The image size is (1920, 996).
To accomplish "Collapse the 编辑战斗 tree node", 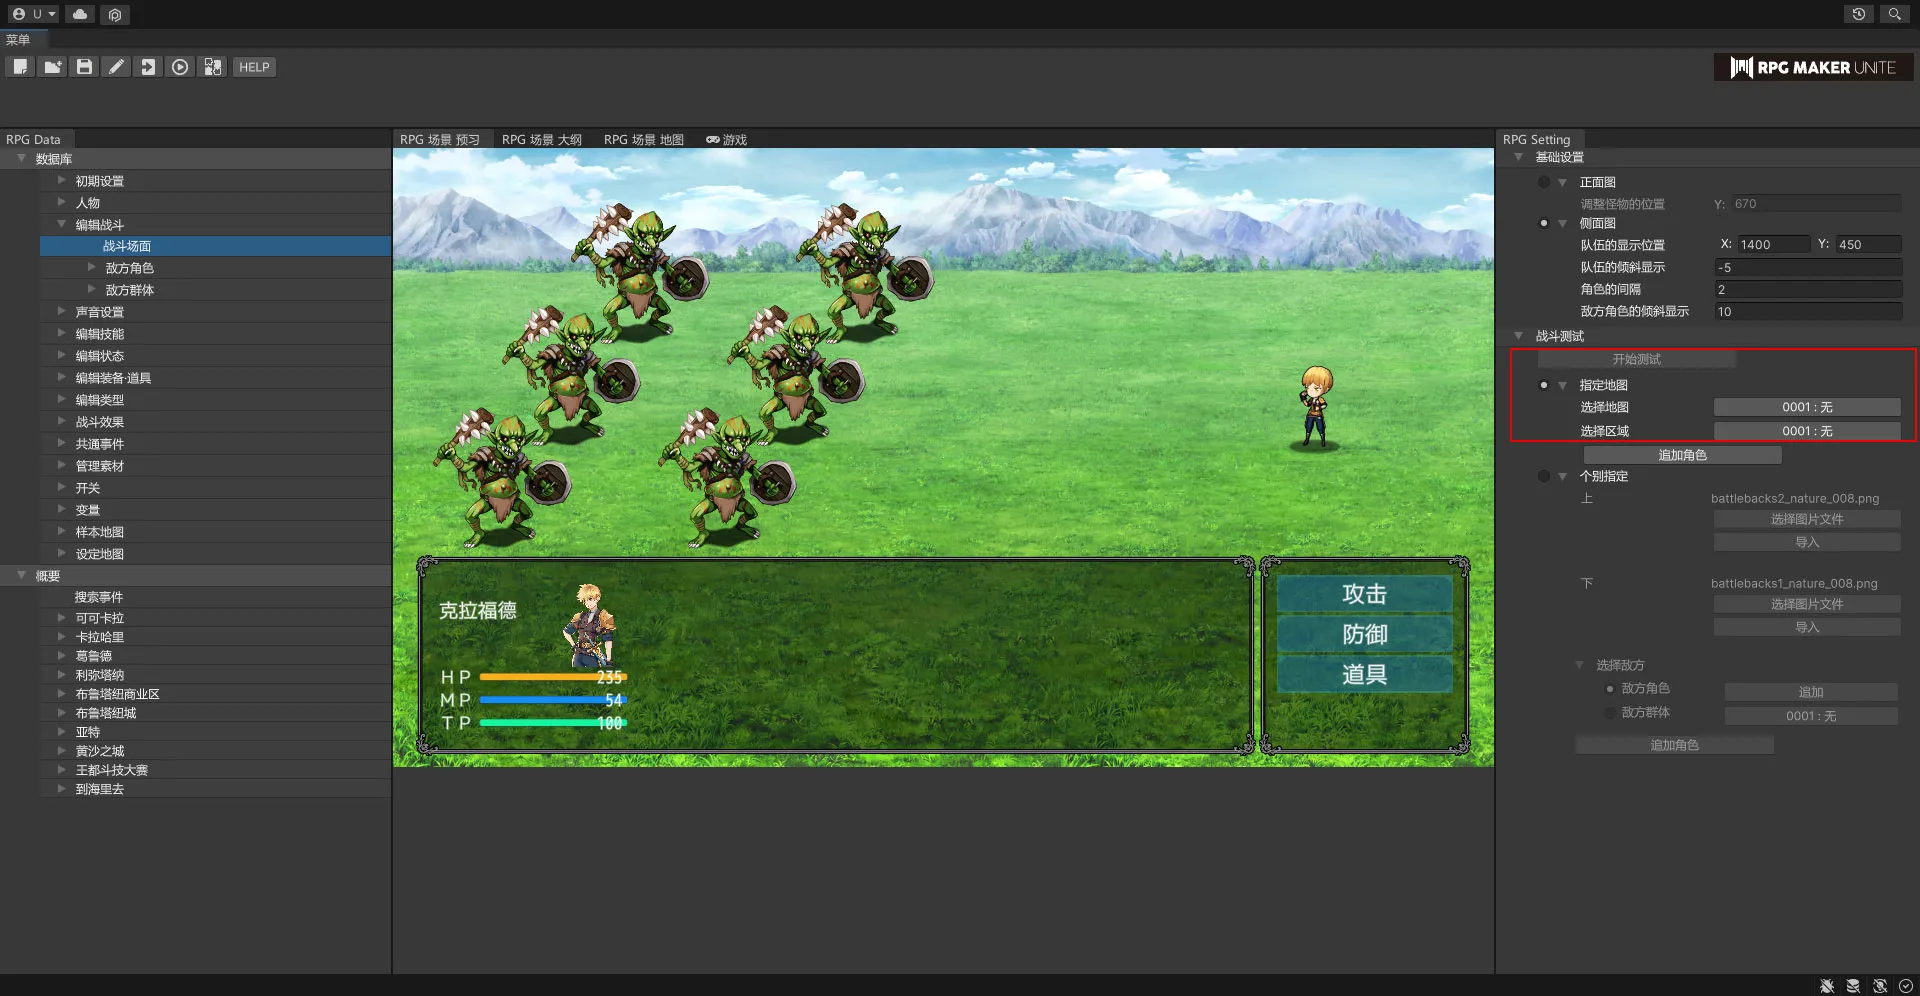I will point(62,225).
